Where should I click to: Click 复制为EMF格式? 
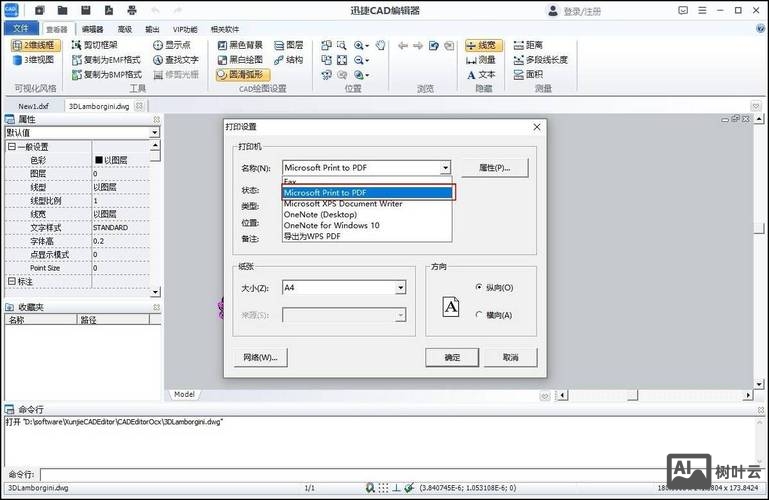(106, 60)
